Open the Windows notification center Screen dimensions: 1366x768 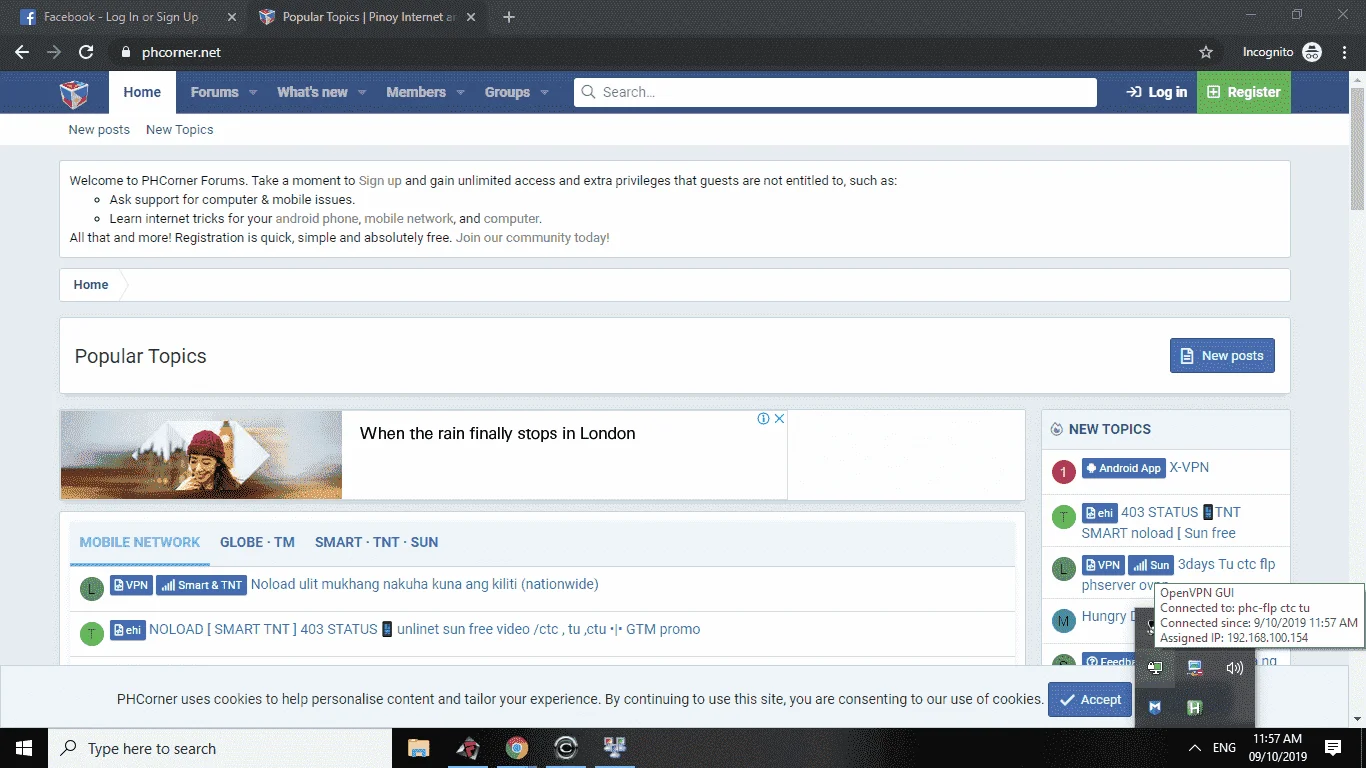click(x=1333, y=748)
